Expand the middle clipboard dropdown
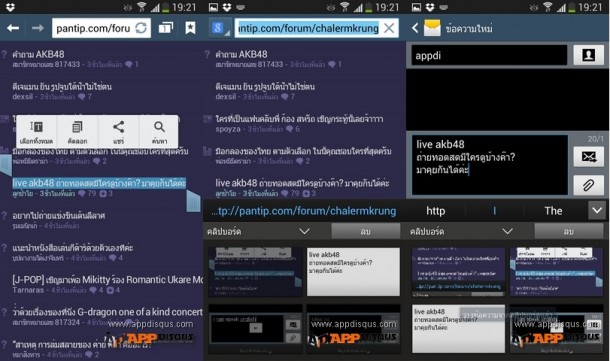This screenshot has width=610, height=361. click(x=305, y=231)
